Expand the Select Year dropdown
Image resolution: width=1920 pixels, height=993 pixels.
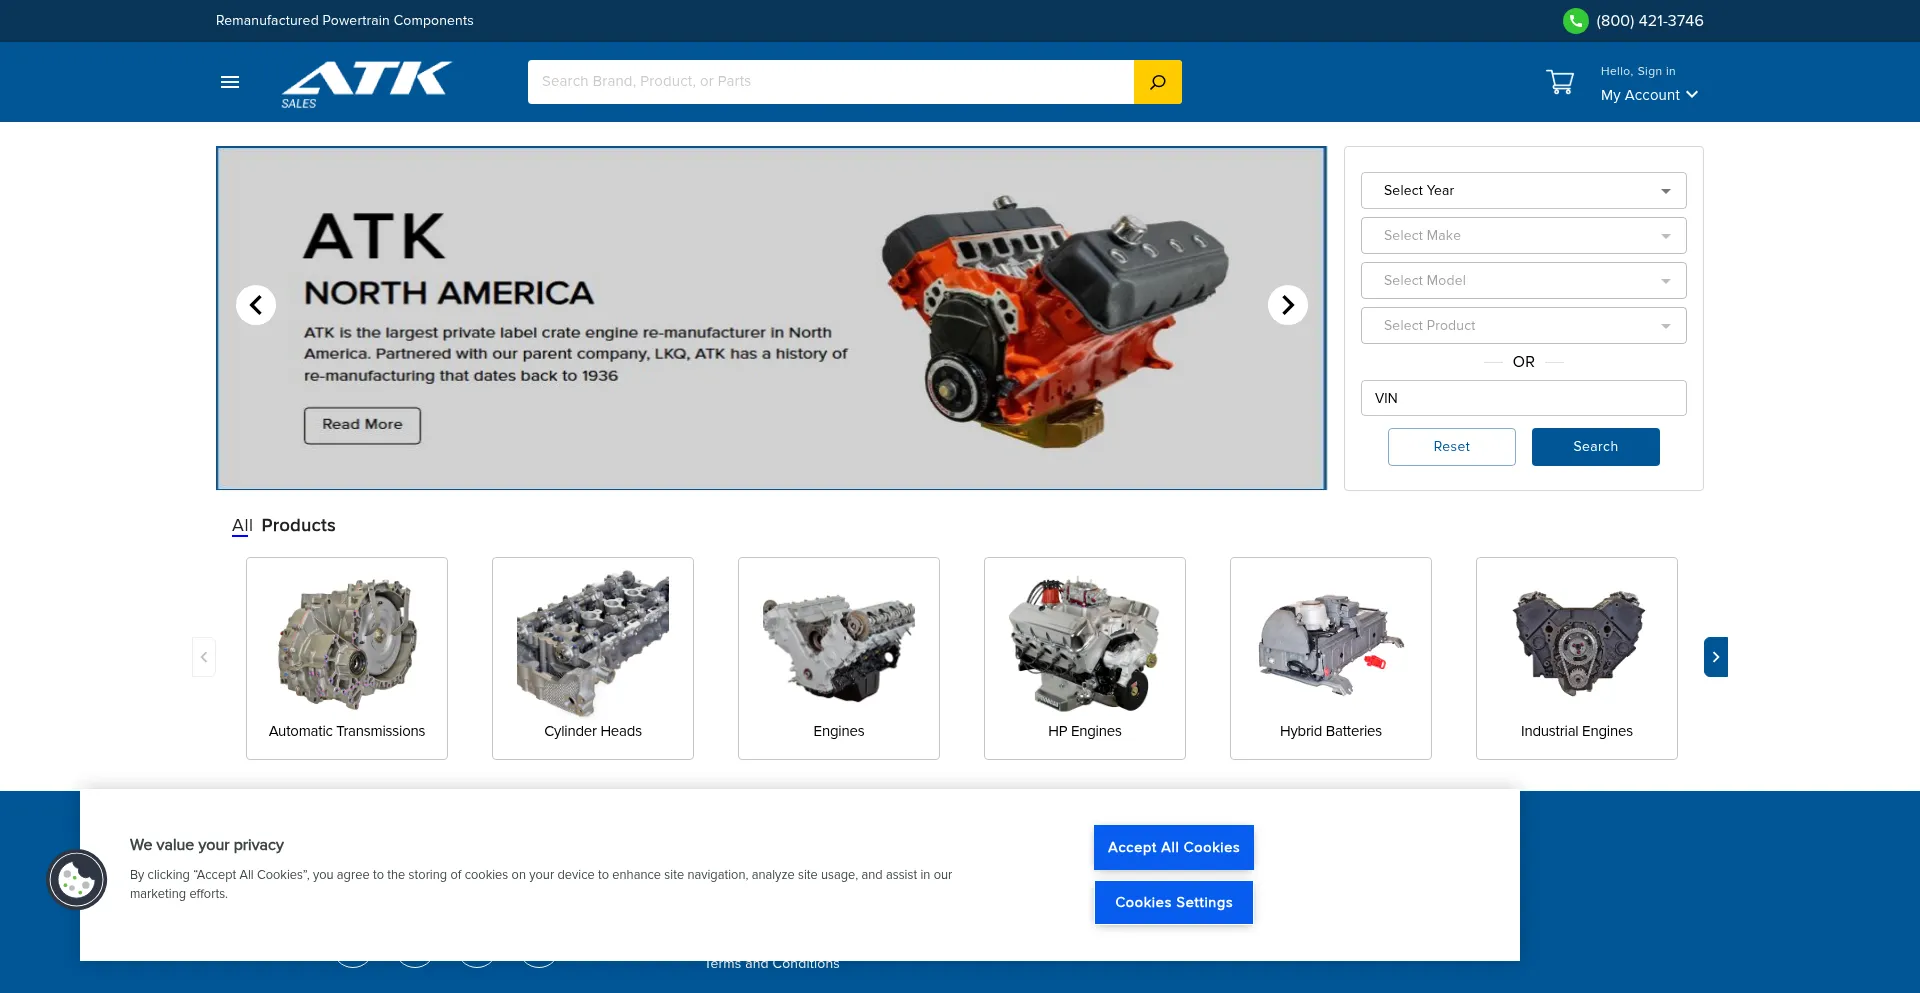tap(1523, 191)
